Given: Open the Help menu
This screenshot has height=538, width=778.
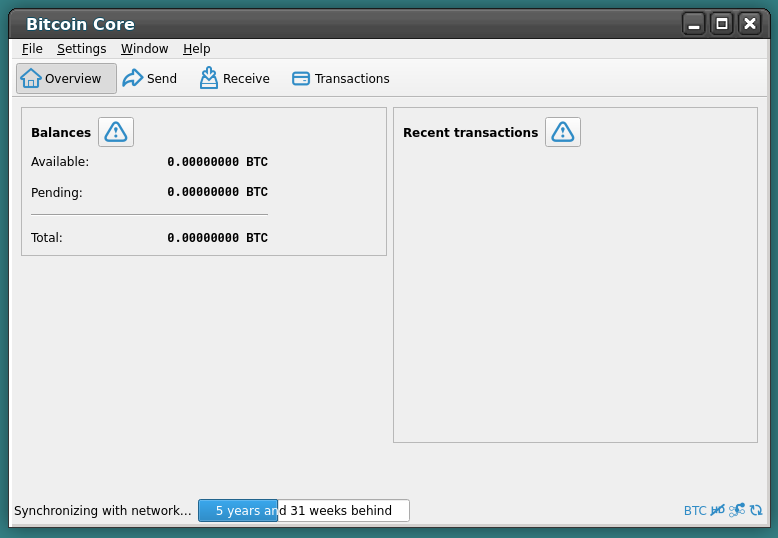Looking at the screenshot, I should click(196, 48).
